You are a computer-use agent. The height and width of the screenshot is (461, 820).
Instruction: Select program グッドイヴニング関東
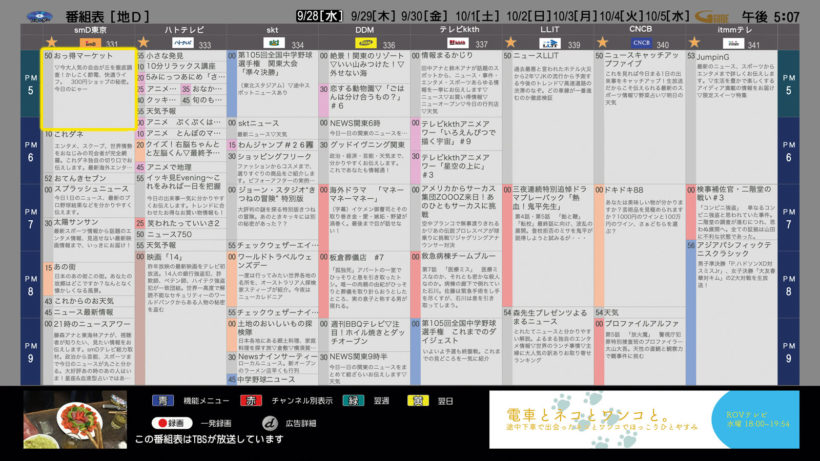[365, 162]
